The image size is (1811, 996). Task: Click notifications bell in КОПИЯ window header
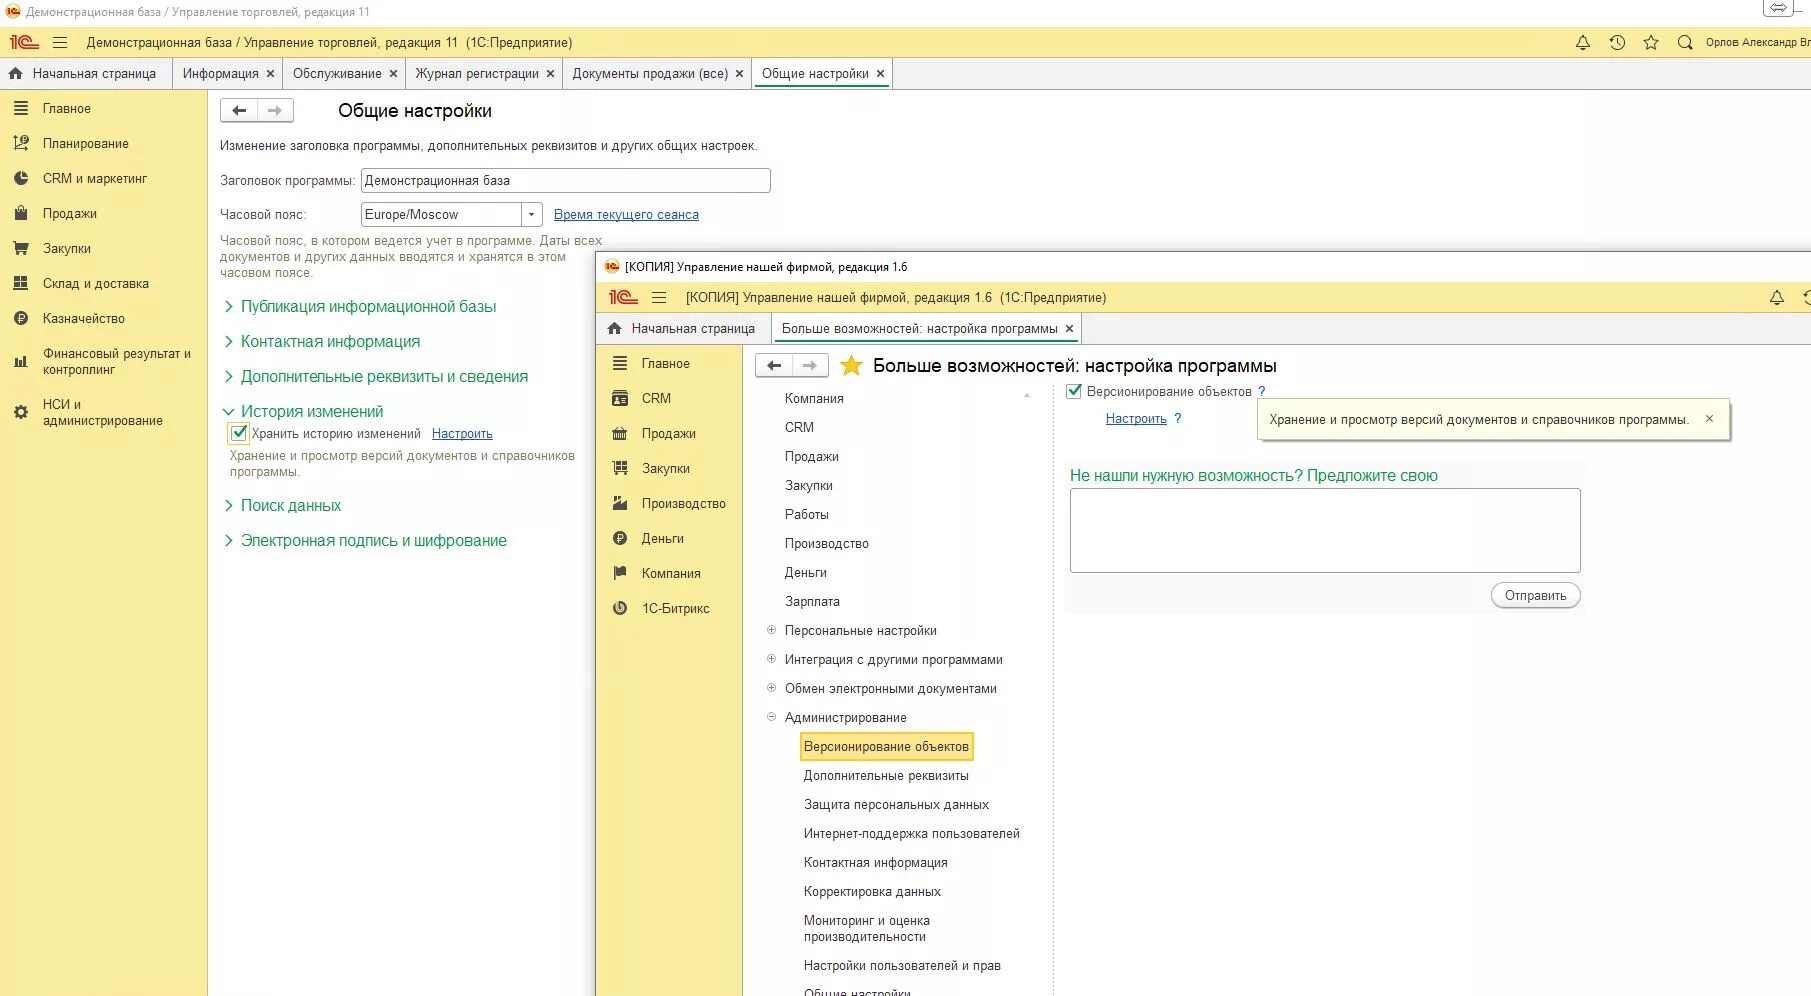(1777, 298)
